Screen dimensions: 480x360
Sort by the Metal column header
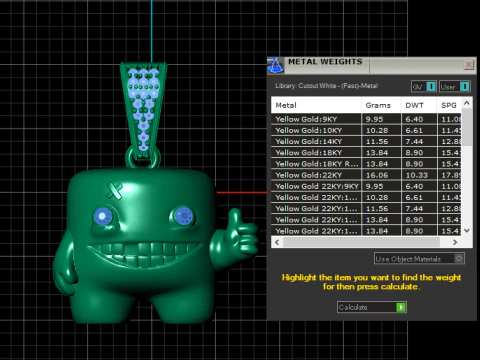click(316, 105)
